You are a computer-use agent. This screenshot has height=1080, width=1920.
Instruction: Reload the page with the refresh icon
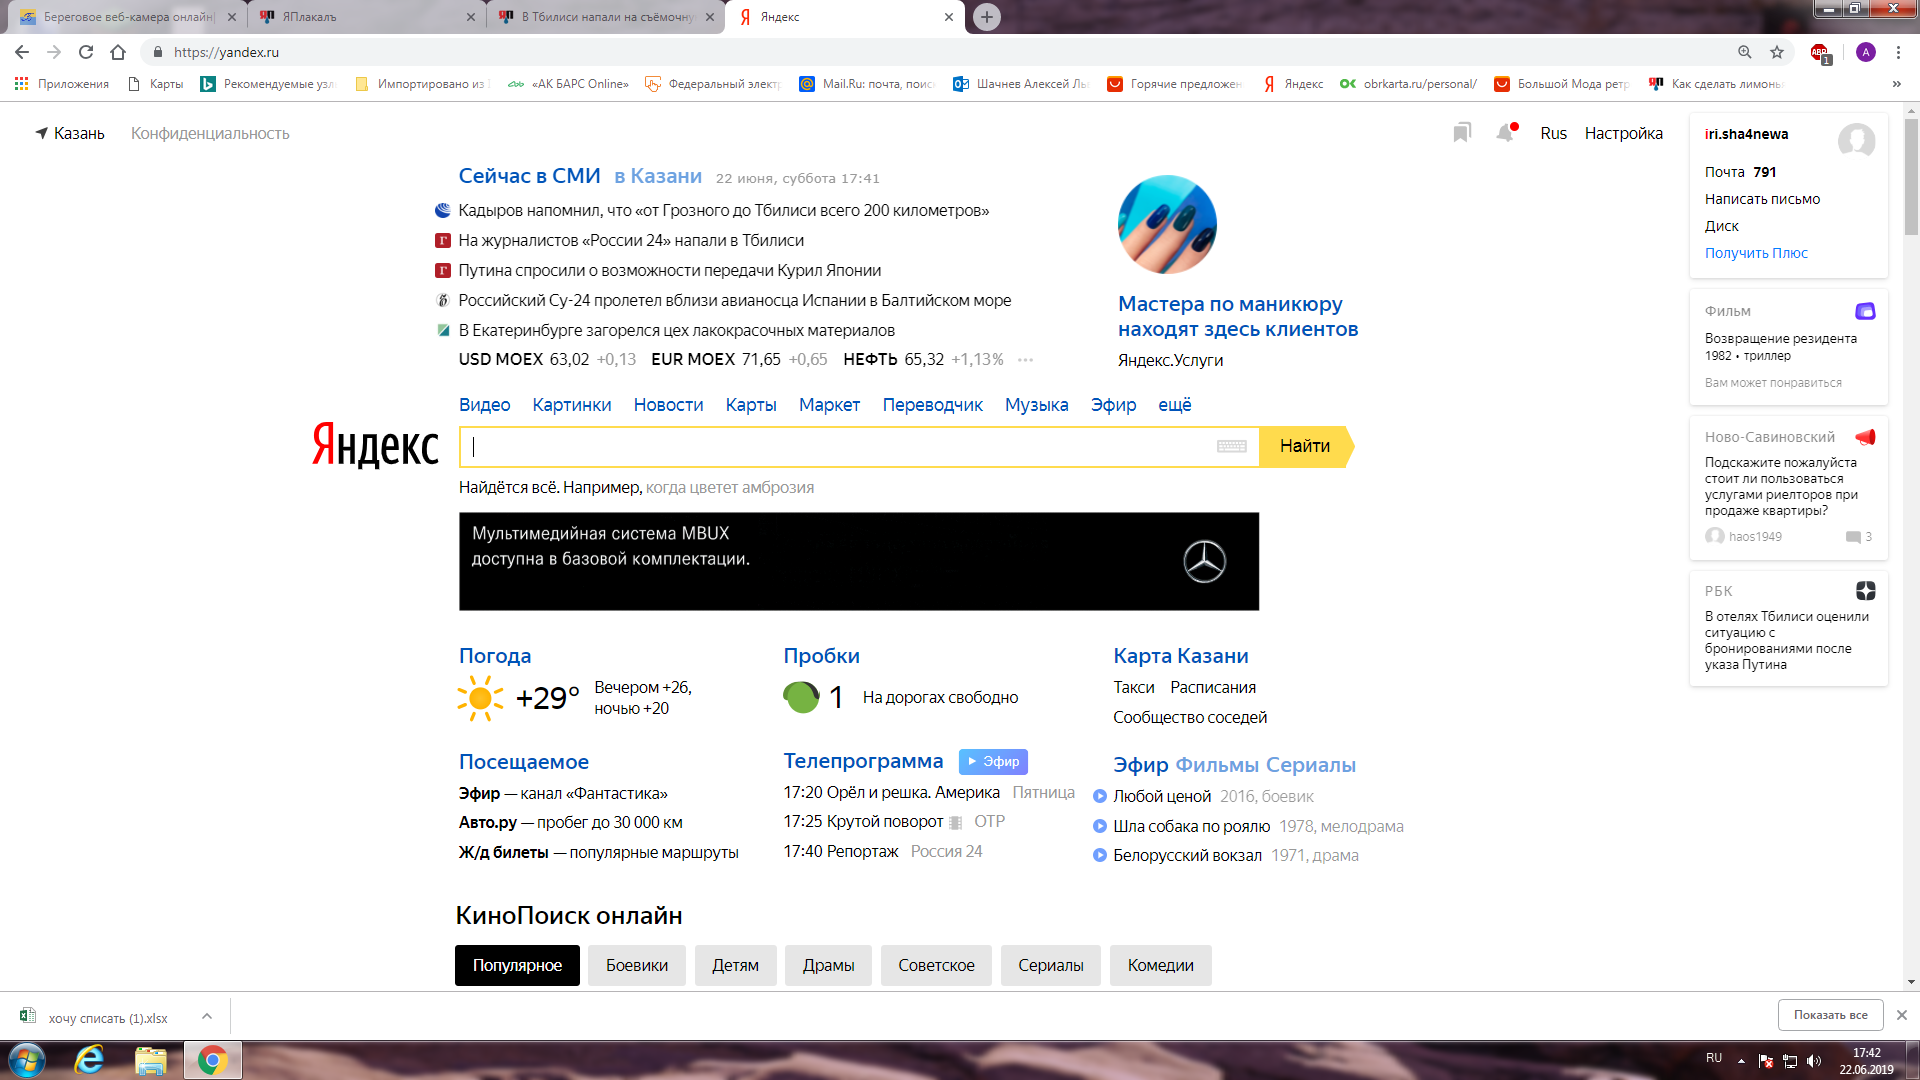pos(86,52)
